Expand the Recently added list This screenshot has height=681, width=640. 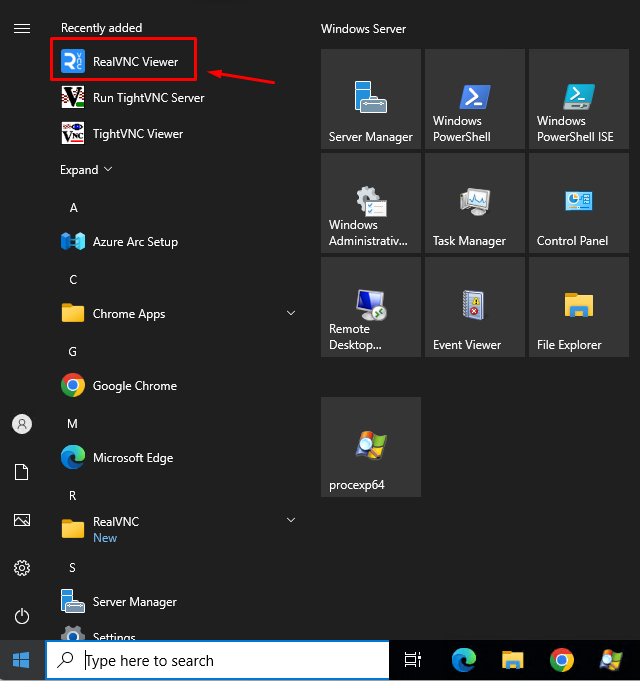point(86,170)
